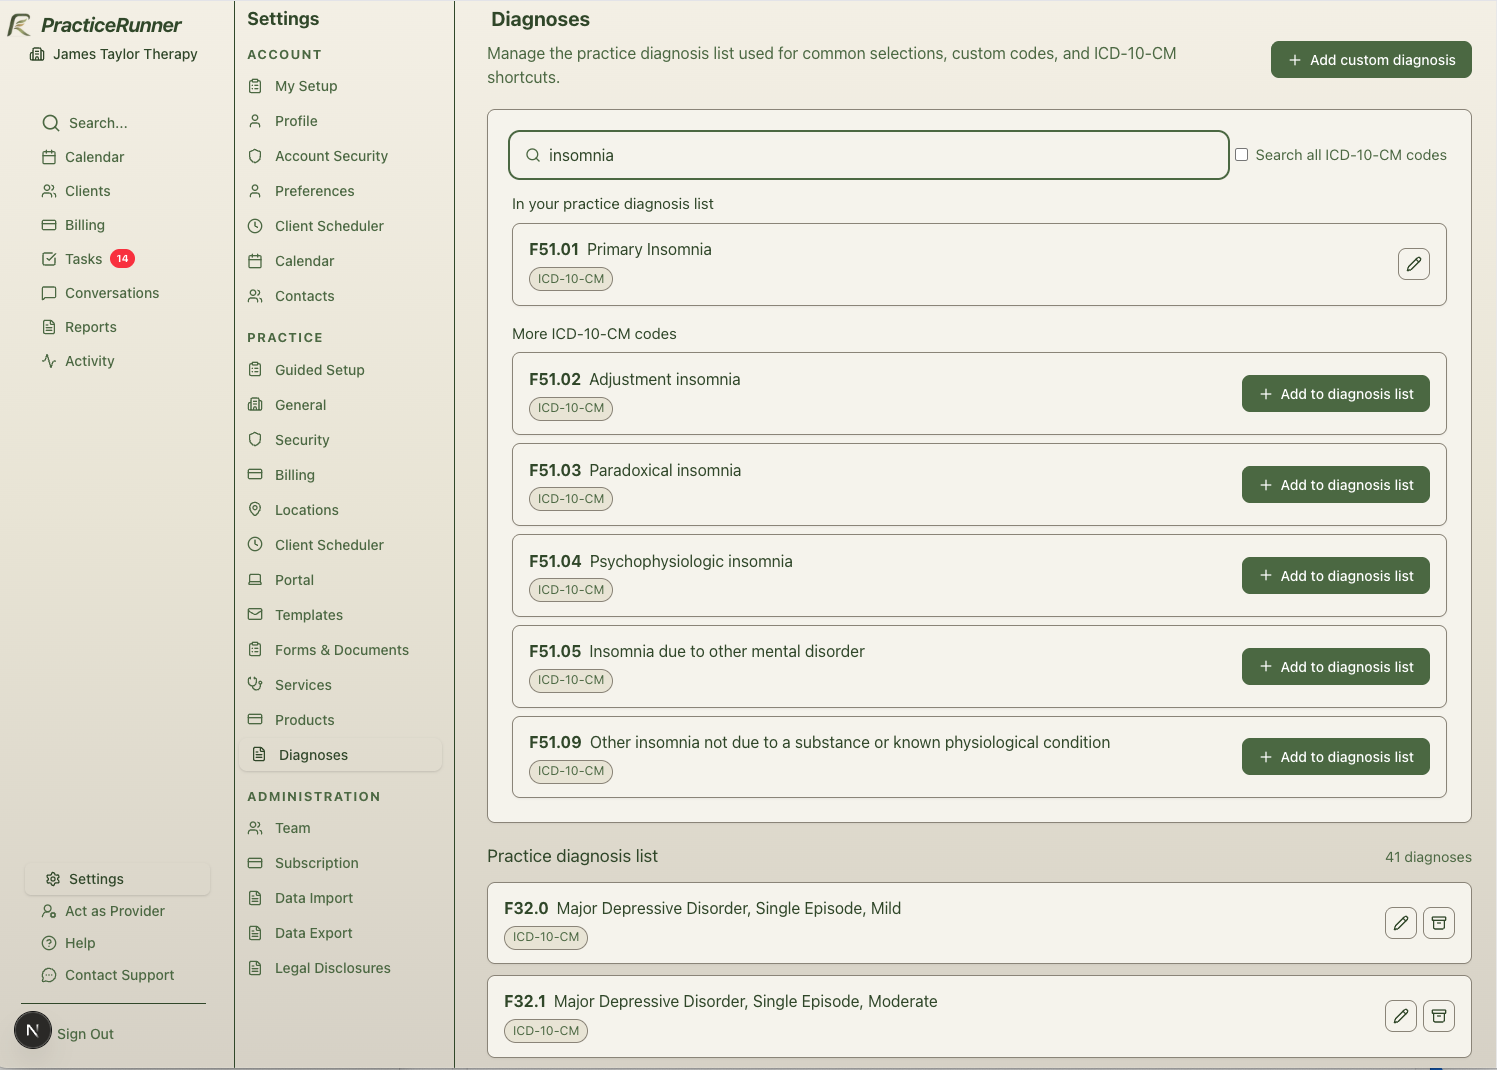Image resolution: width=1497 pixels, height=1070 pixels.
Task: Click the pencil edit icon for F51.01 Primary Insomnia
Action: (x=1413, y=264)
